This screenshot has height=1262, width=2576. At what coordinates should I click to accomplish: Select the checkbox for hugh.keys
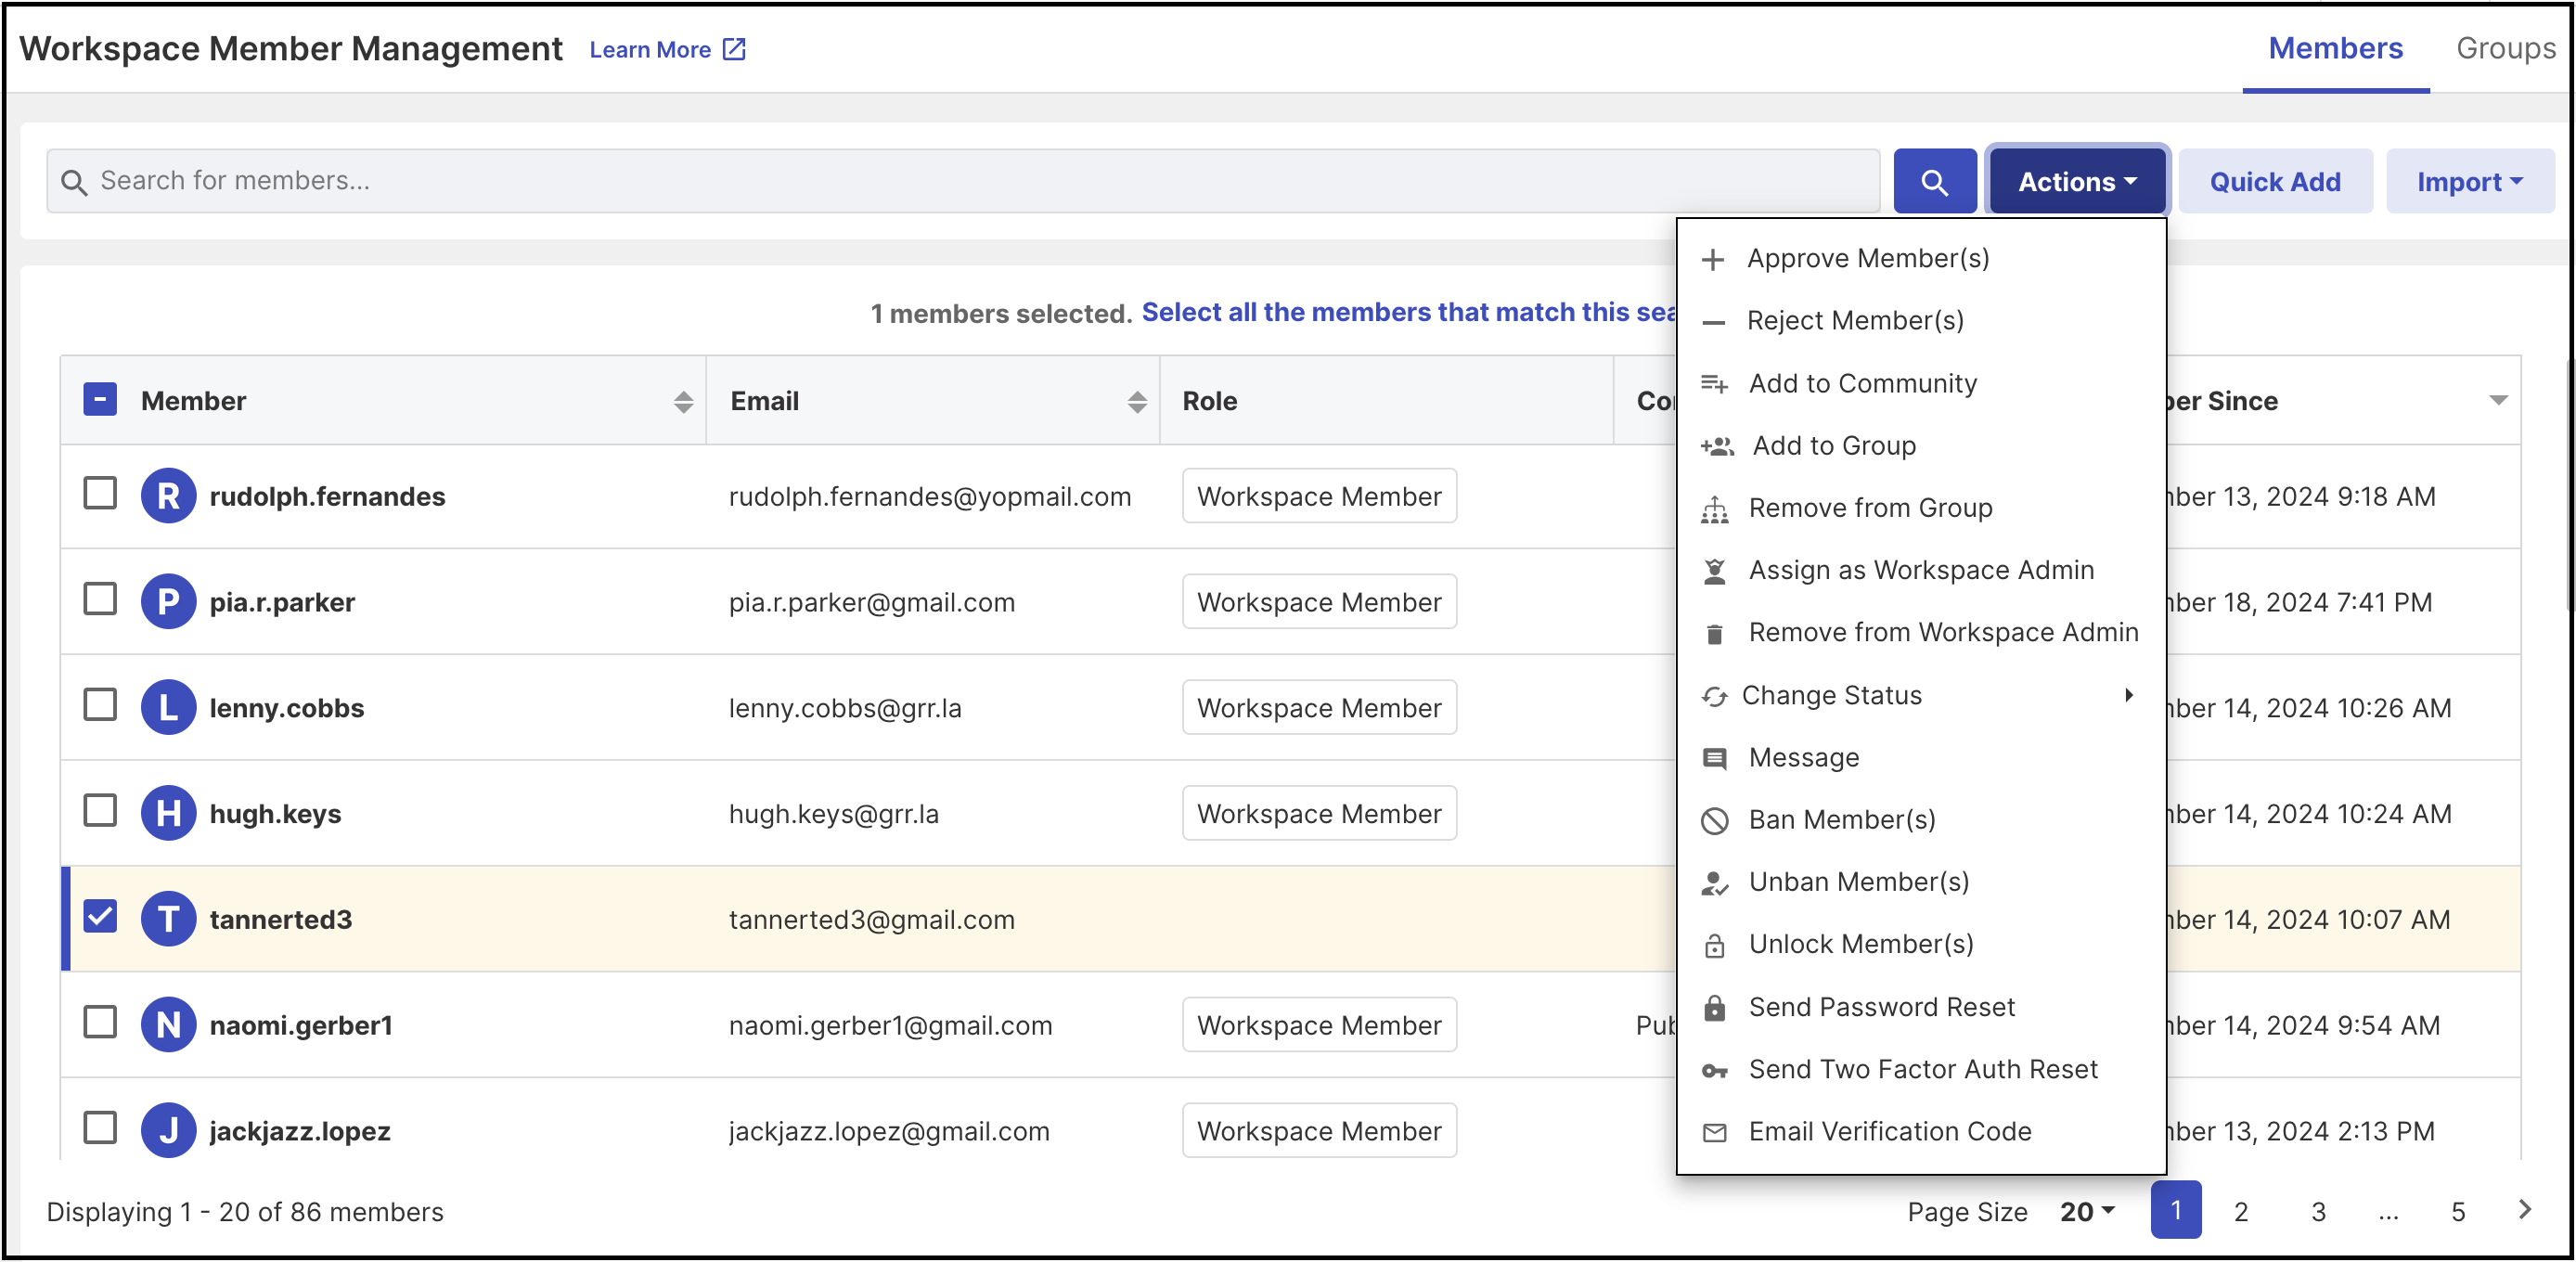pyautogui.click(x=100, y=811)
